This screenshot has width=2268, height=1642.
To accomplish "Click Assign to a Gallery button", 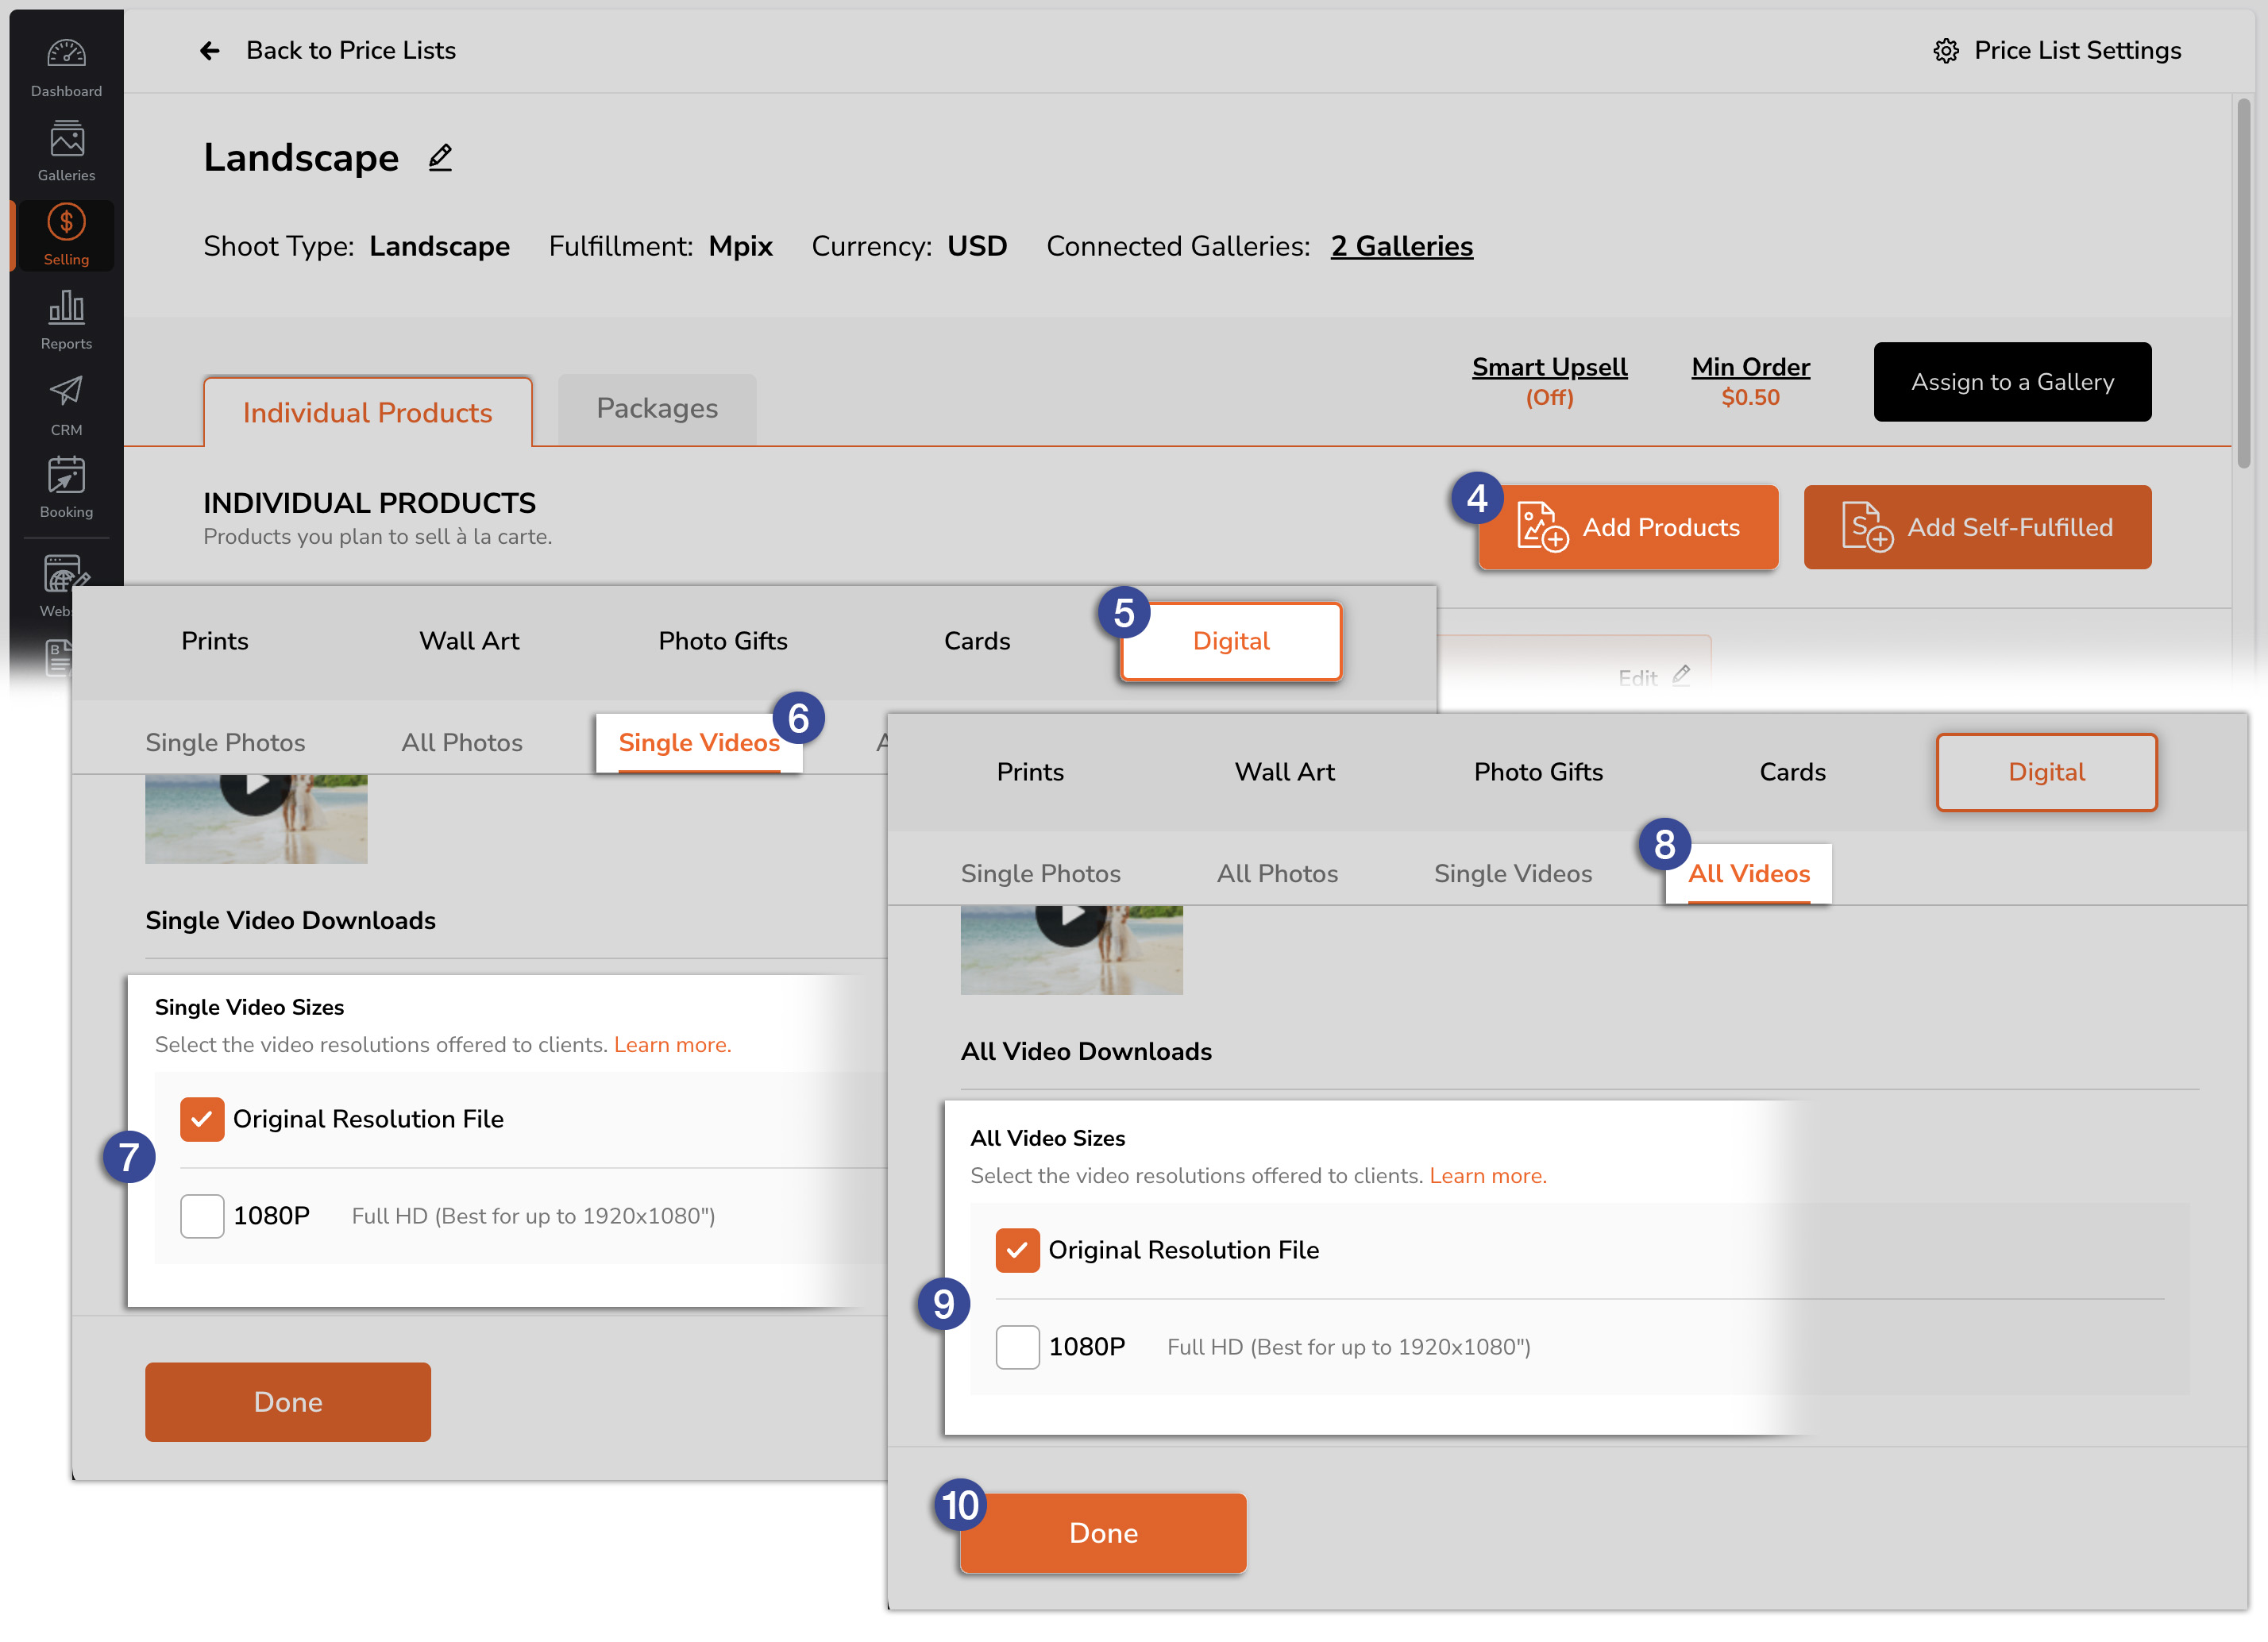I will 2012,382.
